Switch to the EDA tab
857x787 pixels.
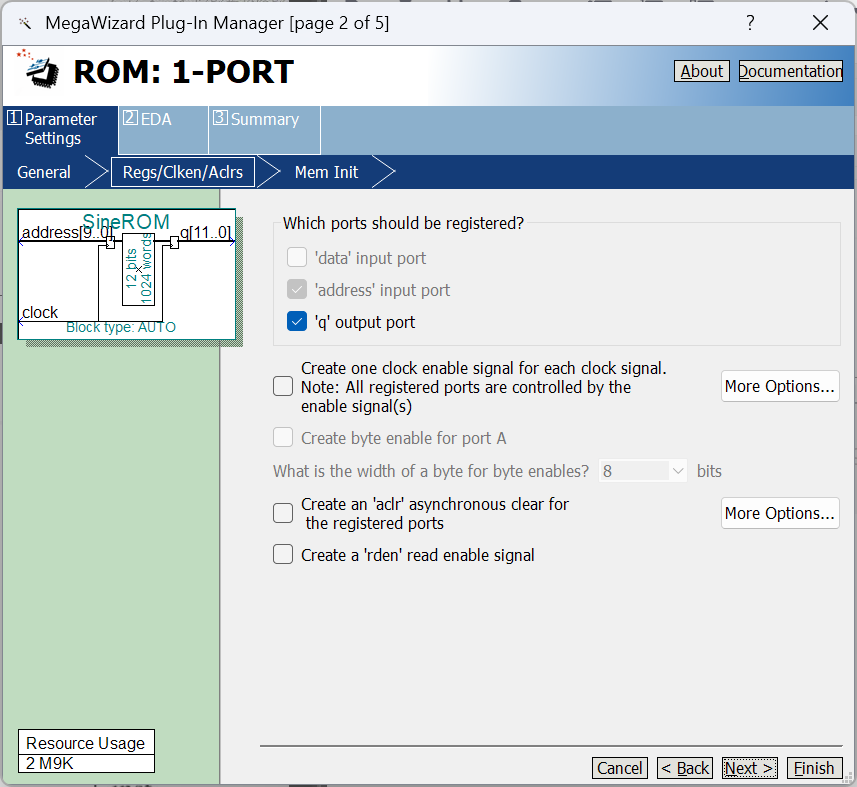[x=163, y=130]
